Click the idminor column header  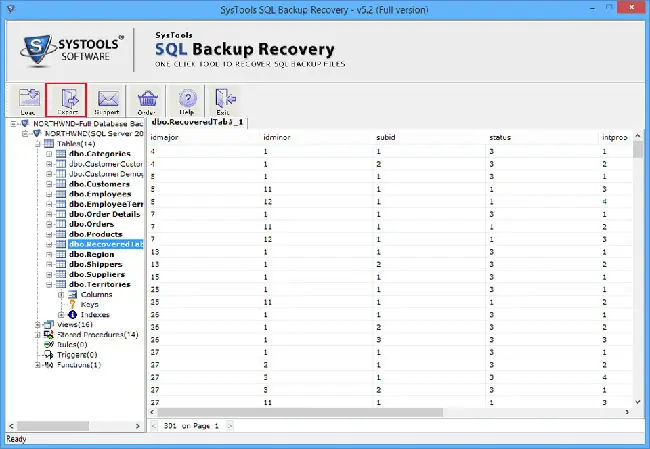[x=277, y=137]
